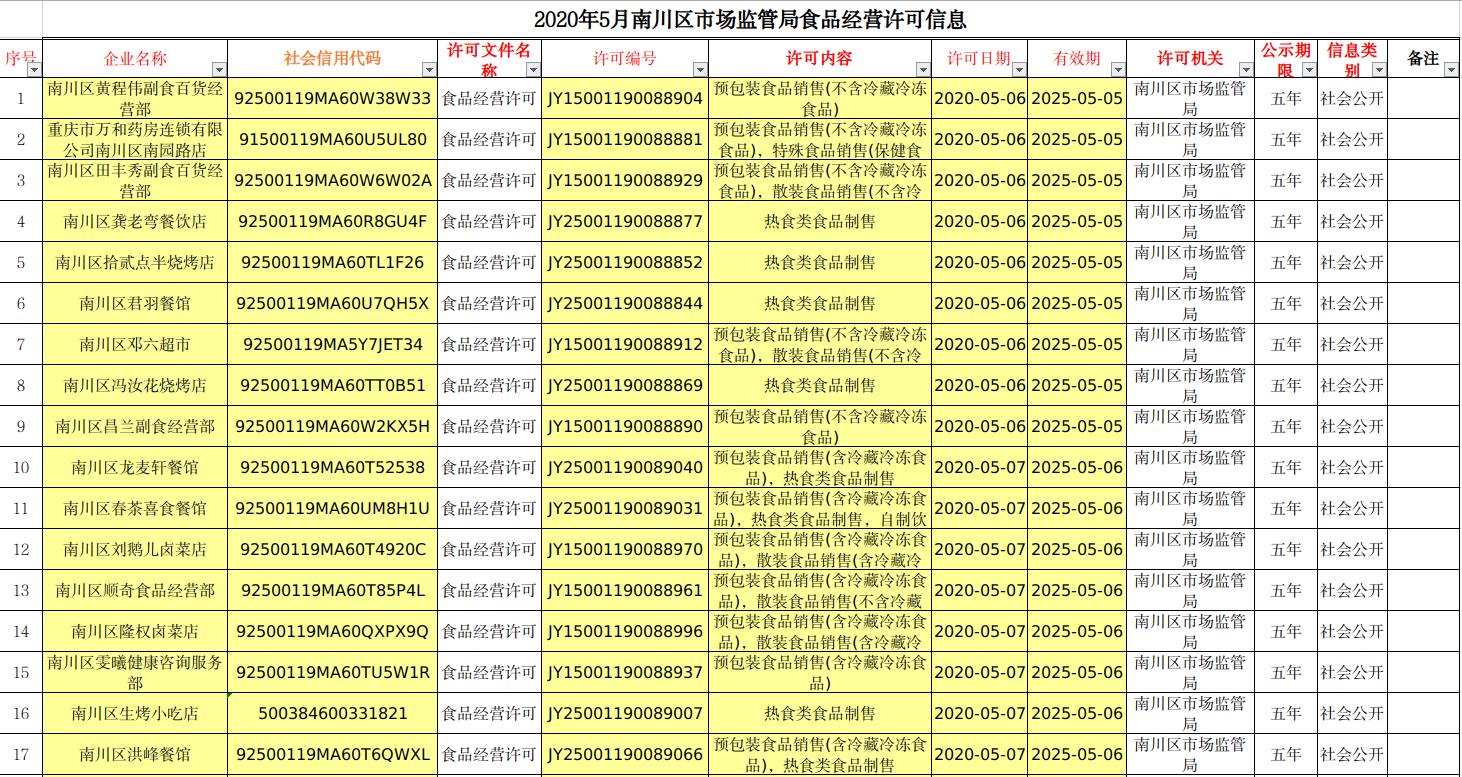1462x777 pixels.
Task: Open the 许可文件名称 column filter dropdown
Action: pyautogui.click(x=533, y=70)
